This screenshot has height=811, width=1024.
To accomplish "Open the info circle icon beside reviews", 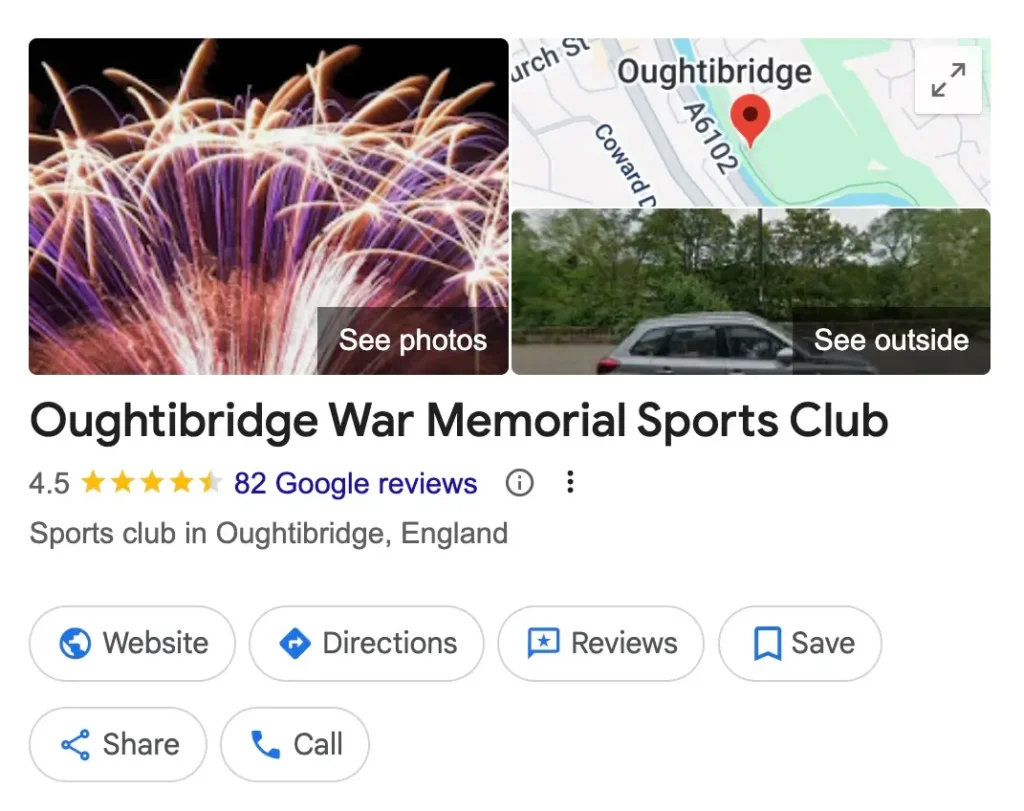I will [x=519, y=483].
